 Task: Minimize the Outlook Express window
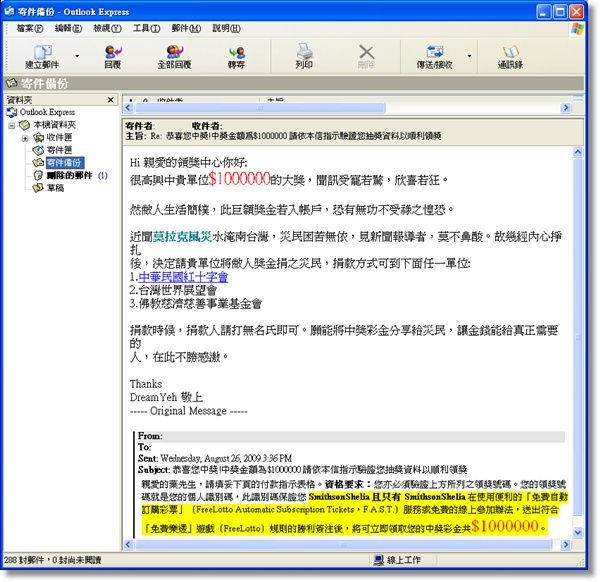544,12
